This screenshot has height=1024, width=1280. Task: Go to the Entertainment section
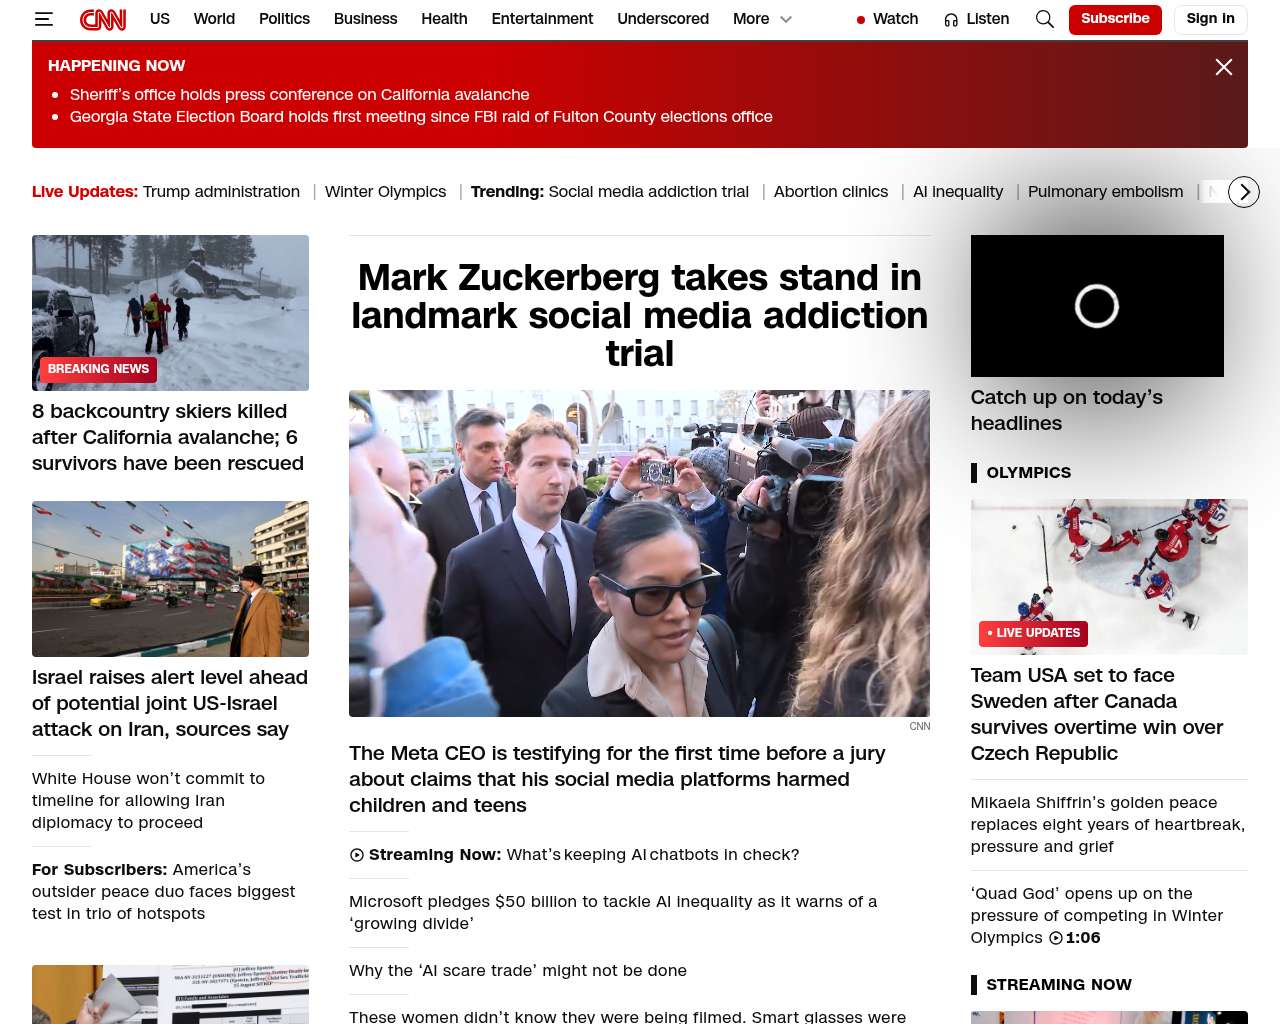542,19
